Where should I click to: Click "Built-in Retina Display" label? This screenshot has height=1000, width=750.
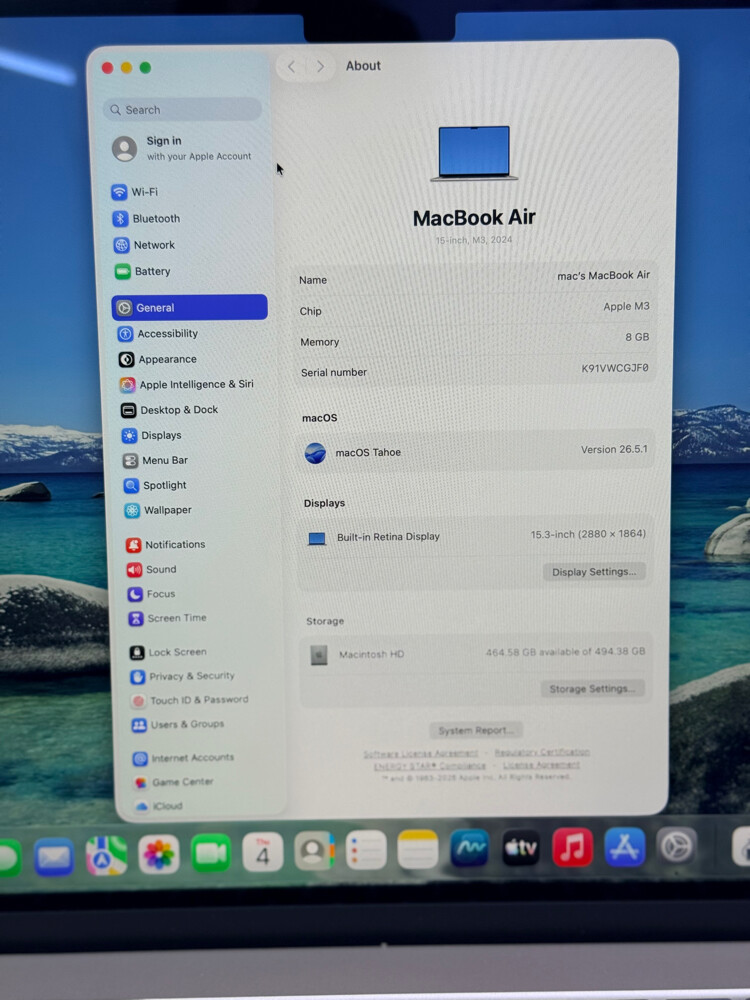coord(388,537)
